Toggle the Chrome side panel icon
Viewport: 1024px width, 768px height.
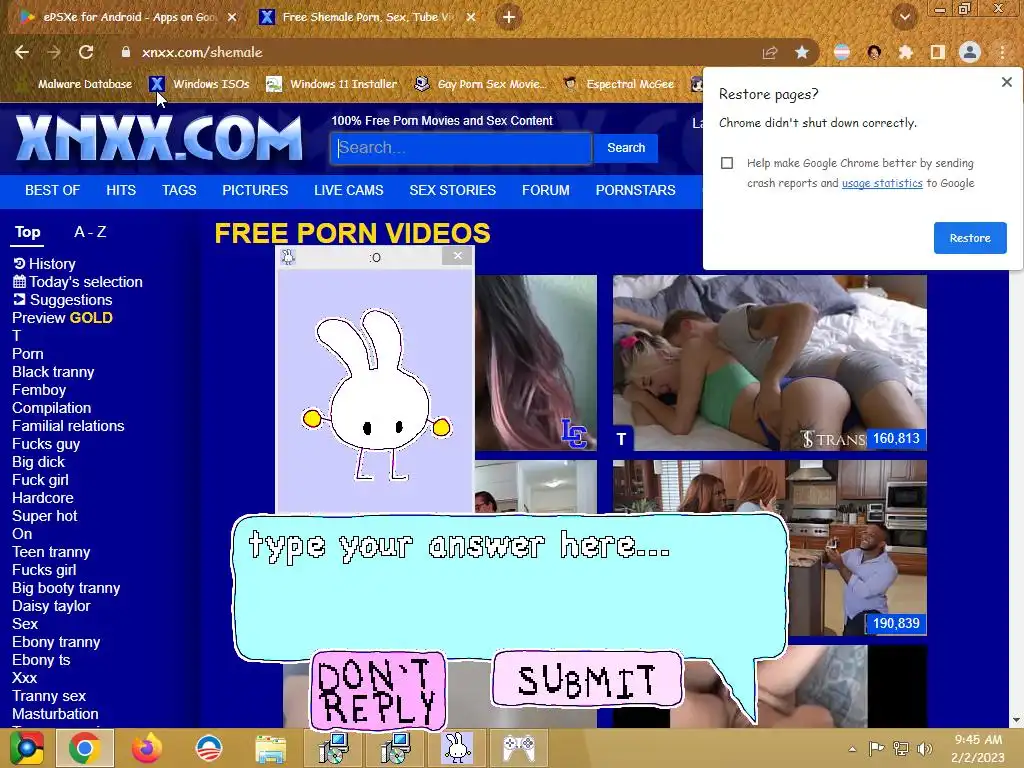tap(938, 52)
